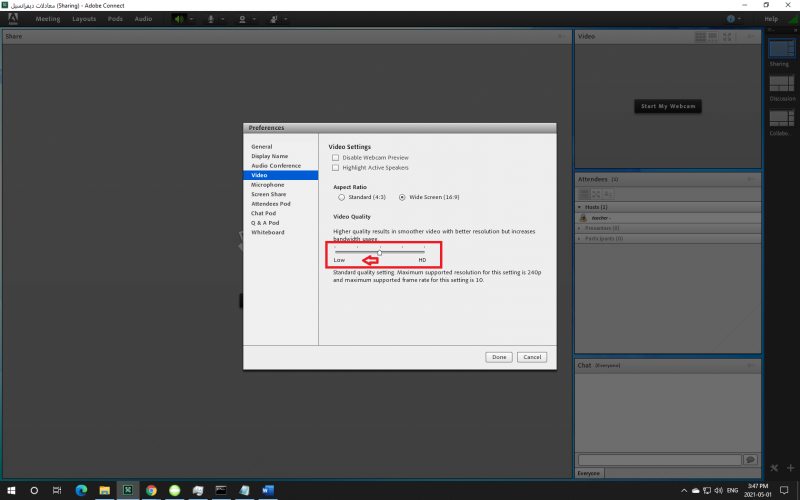Viewport: 800px width, 500px height.
Task: Switch Video pod to grid view icon
Action: (x=701, y=37)
